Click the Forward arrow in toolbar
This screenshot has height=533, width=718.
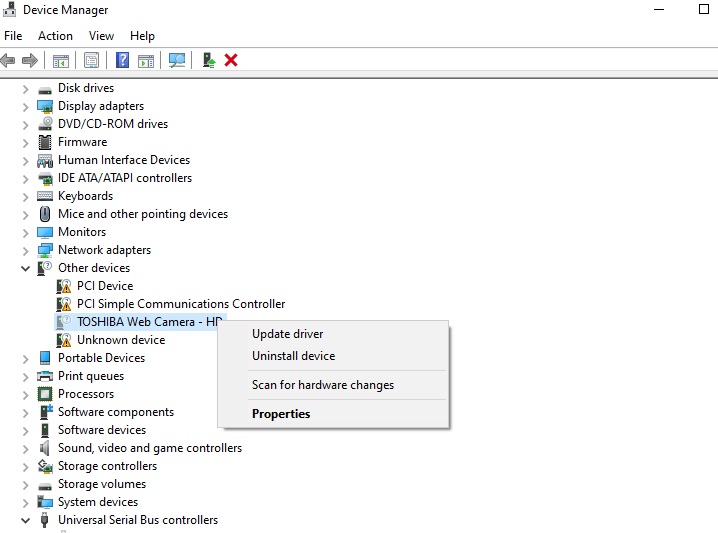pos(30,60)
